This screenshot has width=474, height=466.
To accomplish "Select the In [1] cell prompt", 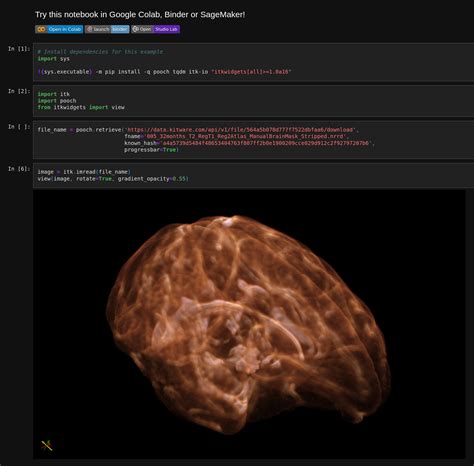I will tap(19, 49).
